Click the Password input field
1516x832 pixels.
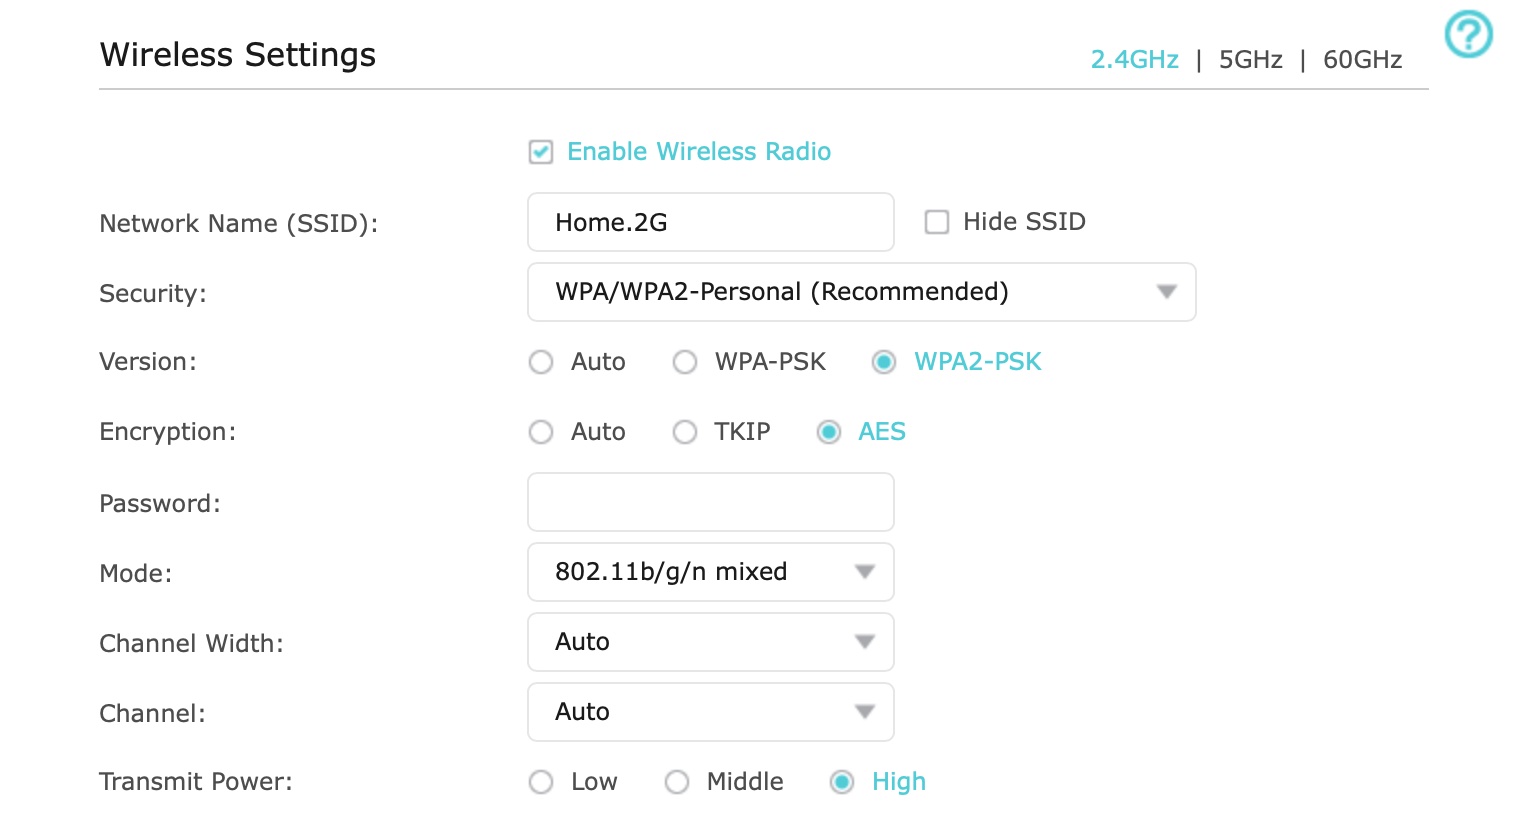[x=710, y=502]
